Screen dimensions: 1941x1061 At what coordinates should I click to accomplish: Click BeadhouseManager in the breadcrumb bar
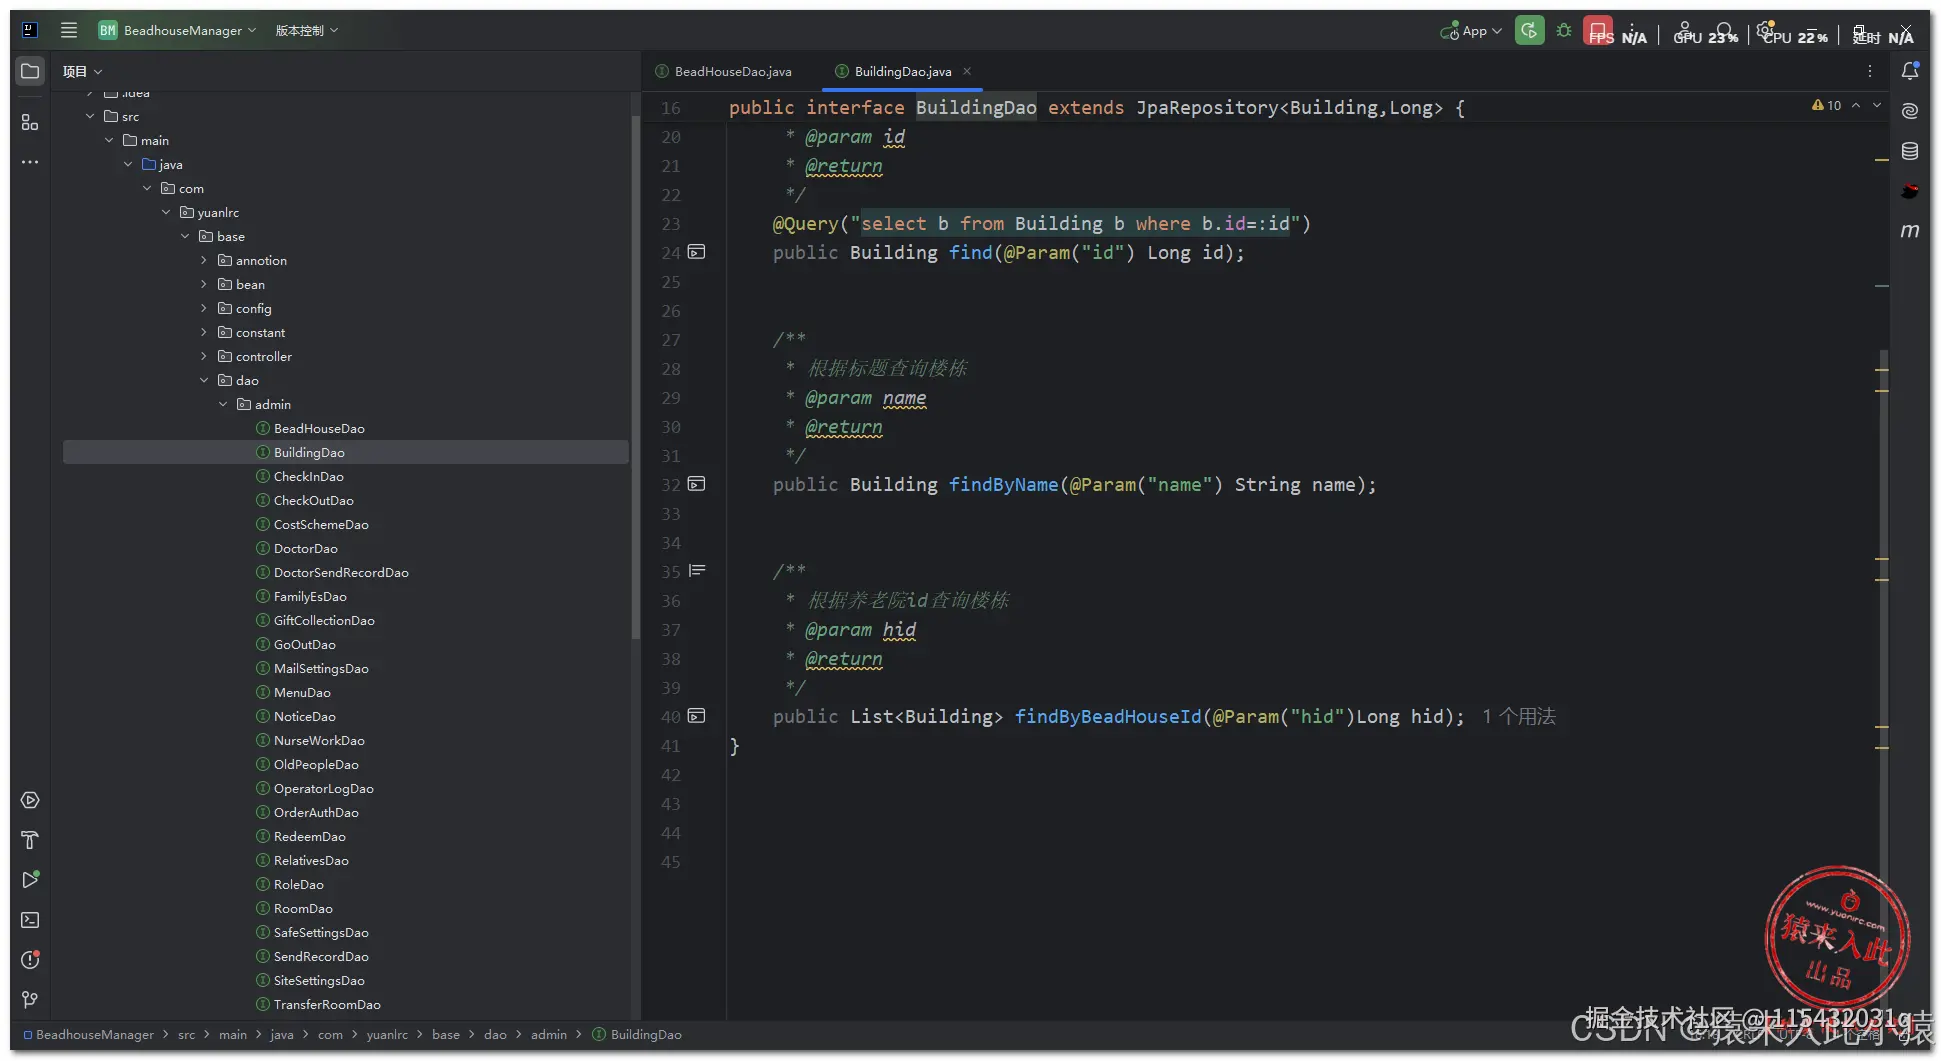(95, 1035)
